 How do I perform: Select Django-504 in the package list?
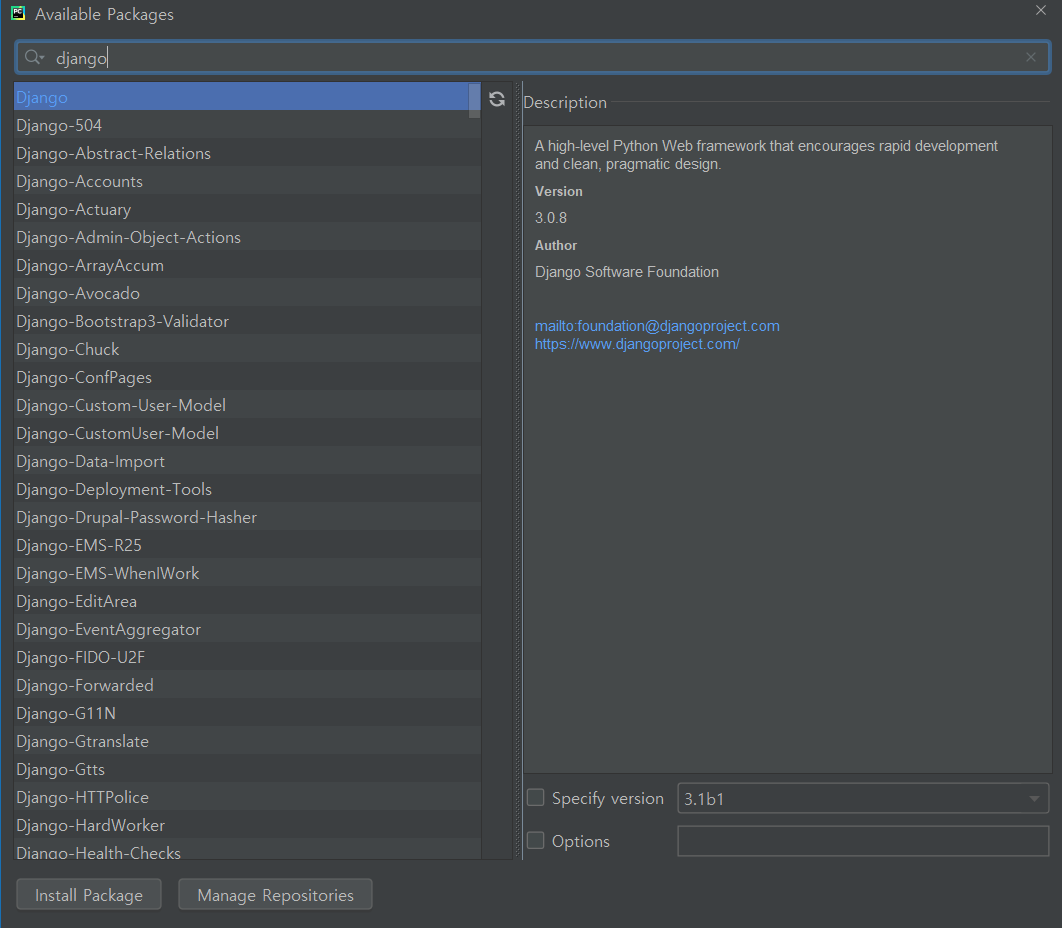(247, 125)
